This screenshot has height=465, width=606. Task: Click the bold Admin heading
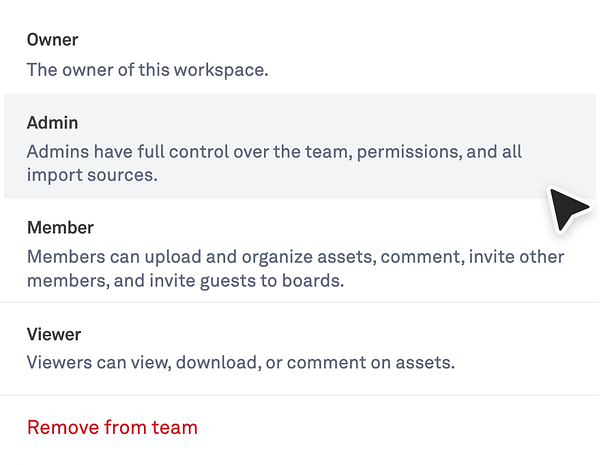tap(52, 123)
